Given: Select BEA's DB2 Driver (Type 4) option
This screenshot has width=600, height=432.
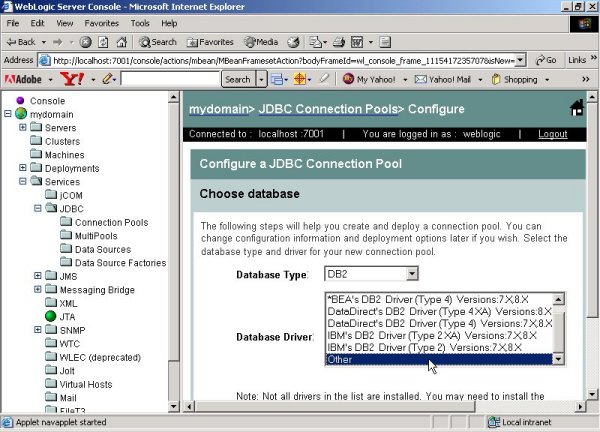Looking at the screenshot, I should click(x=439, y=299).
